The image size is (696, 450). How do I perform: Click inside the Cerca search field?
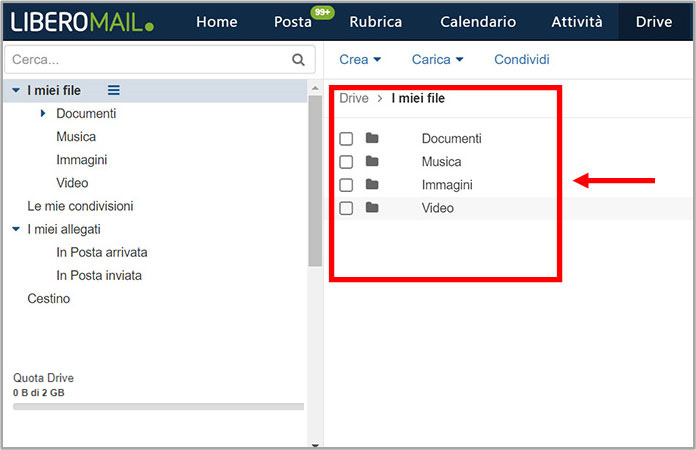pyautogui.click(x=145, y=60)
